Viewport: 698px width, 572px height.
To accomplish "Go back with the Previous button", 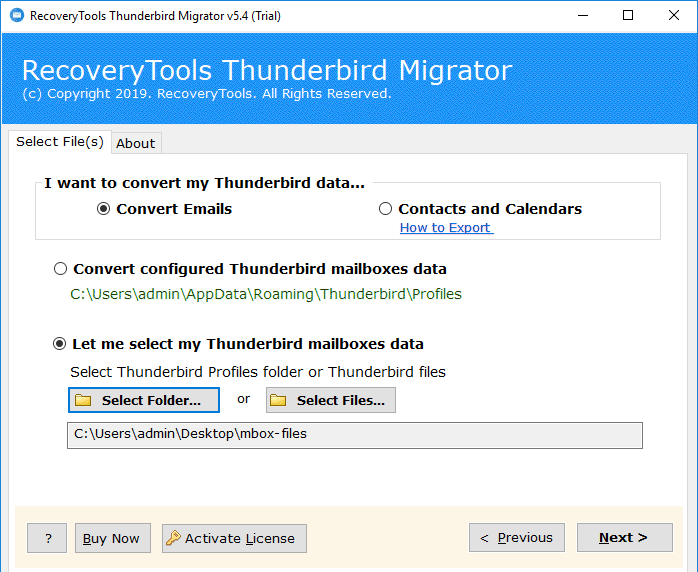I will point(517,538).
